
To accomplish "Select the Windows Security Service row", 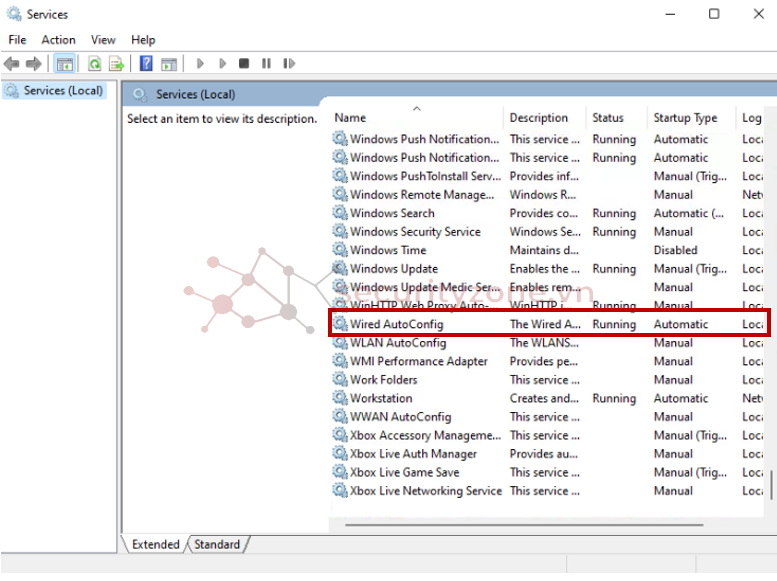I will click(549, 232).
